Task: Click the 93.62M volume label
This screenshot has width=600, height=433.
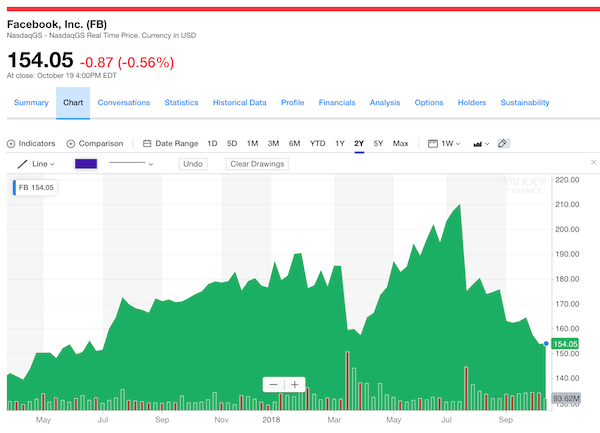Action: pos(566,399)
